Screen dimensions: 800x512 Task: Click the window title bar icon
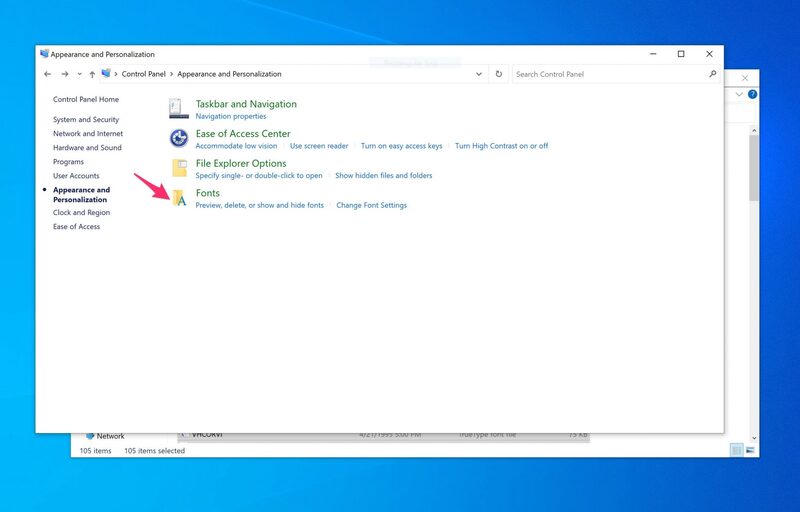coord(44,54)
